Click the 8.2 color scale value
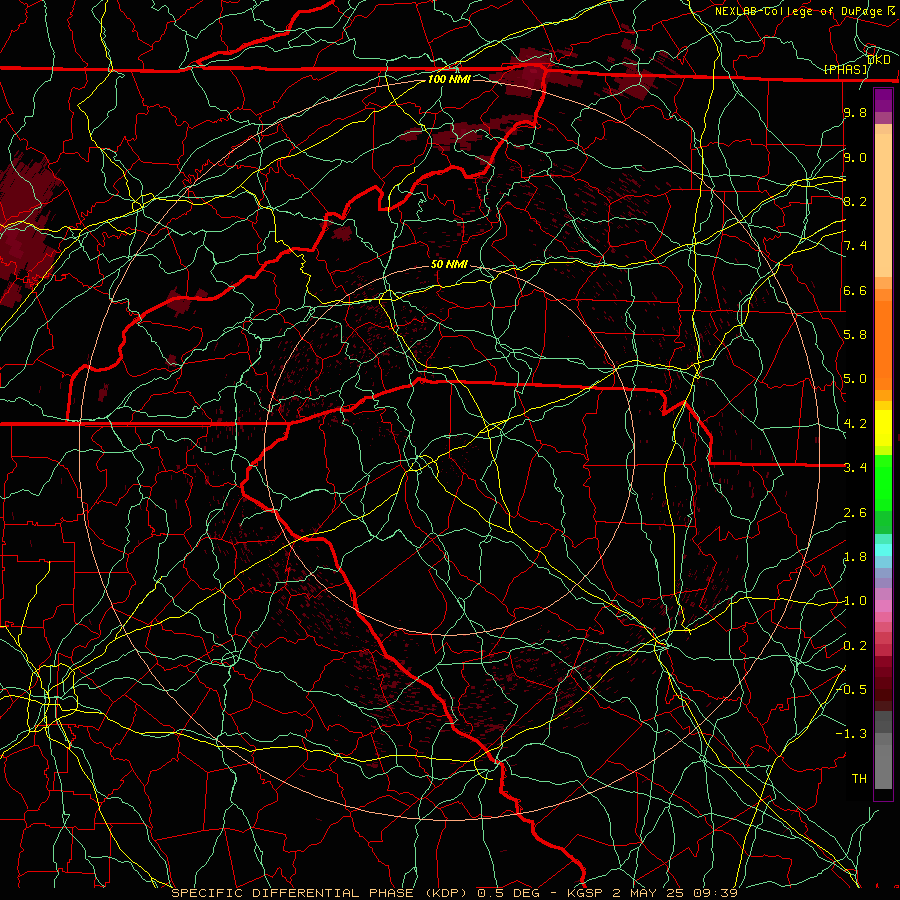The image size is (900, 900). click(x=855, y=201)
